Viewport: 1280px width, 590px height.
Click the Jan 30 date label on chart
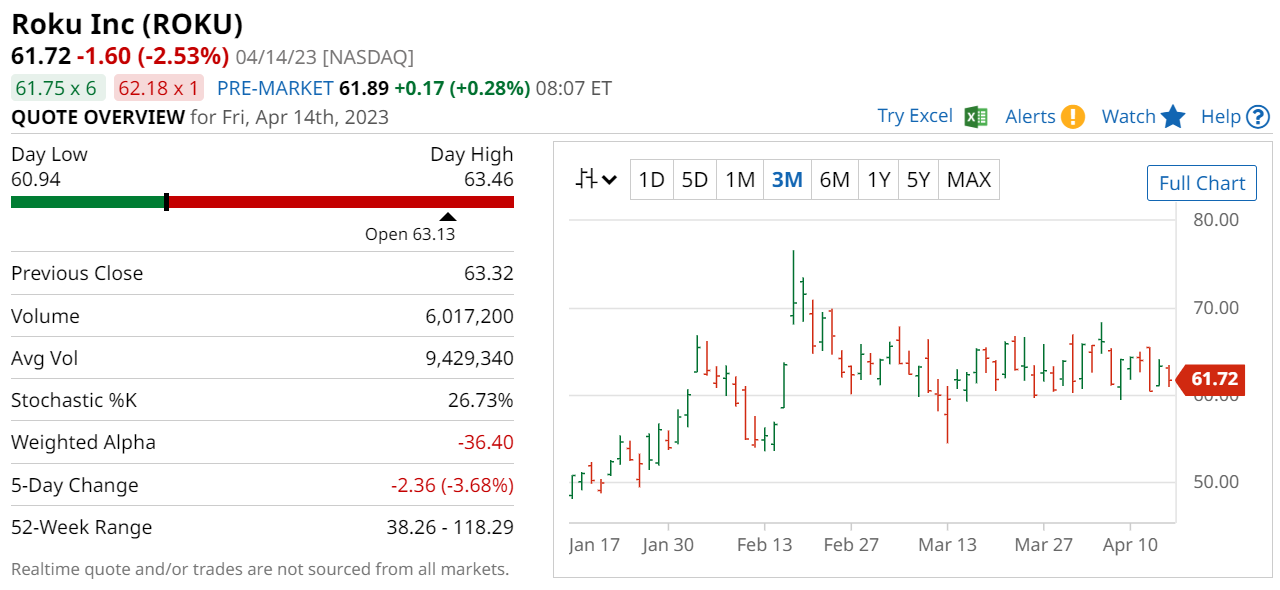point(668,545)
